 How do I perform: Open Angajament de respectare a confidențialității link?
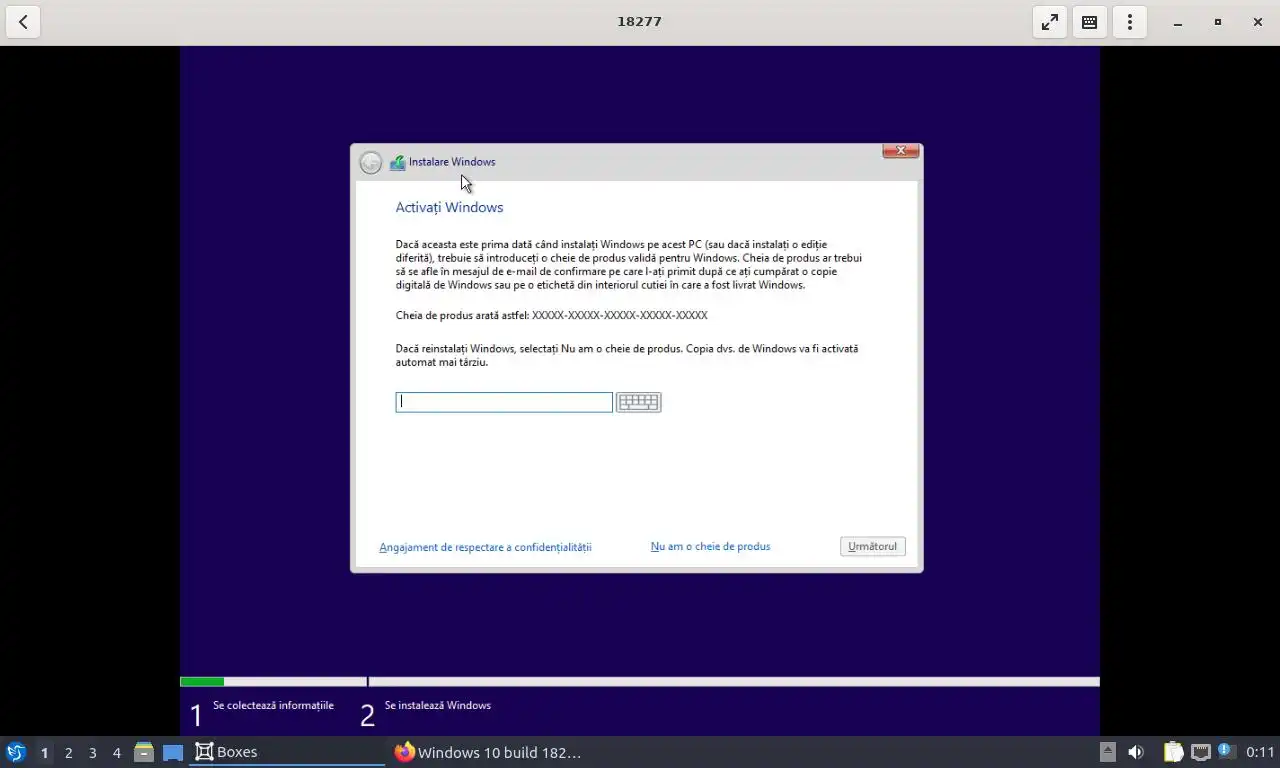(485, 547)
